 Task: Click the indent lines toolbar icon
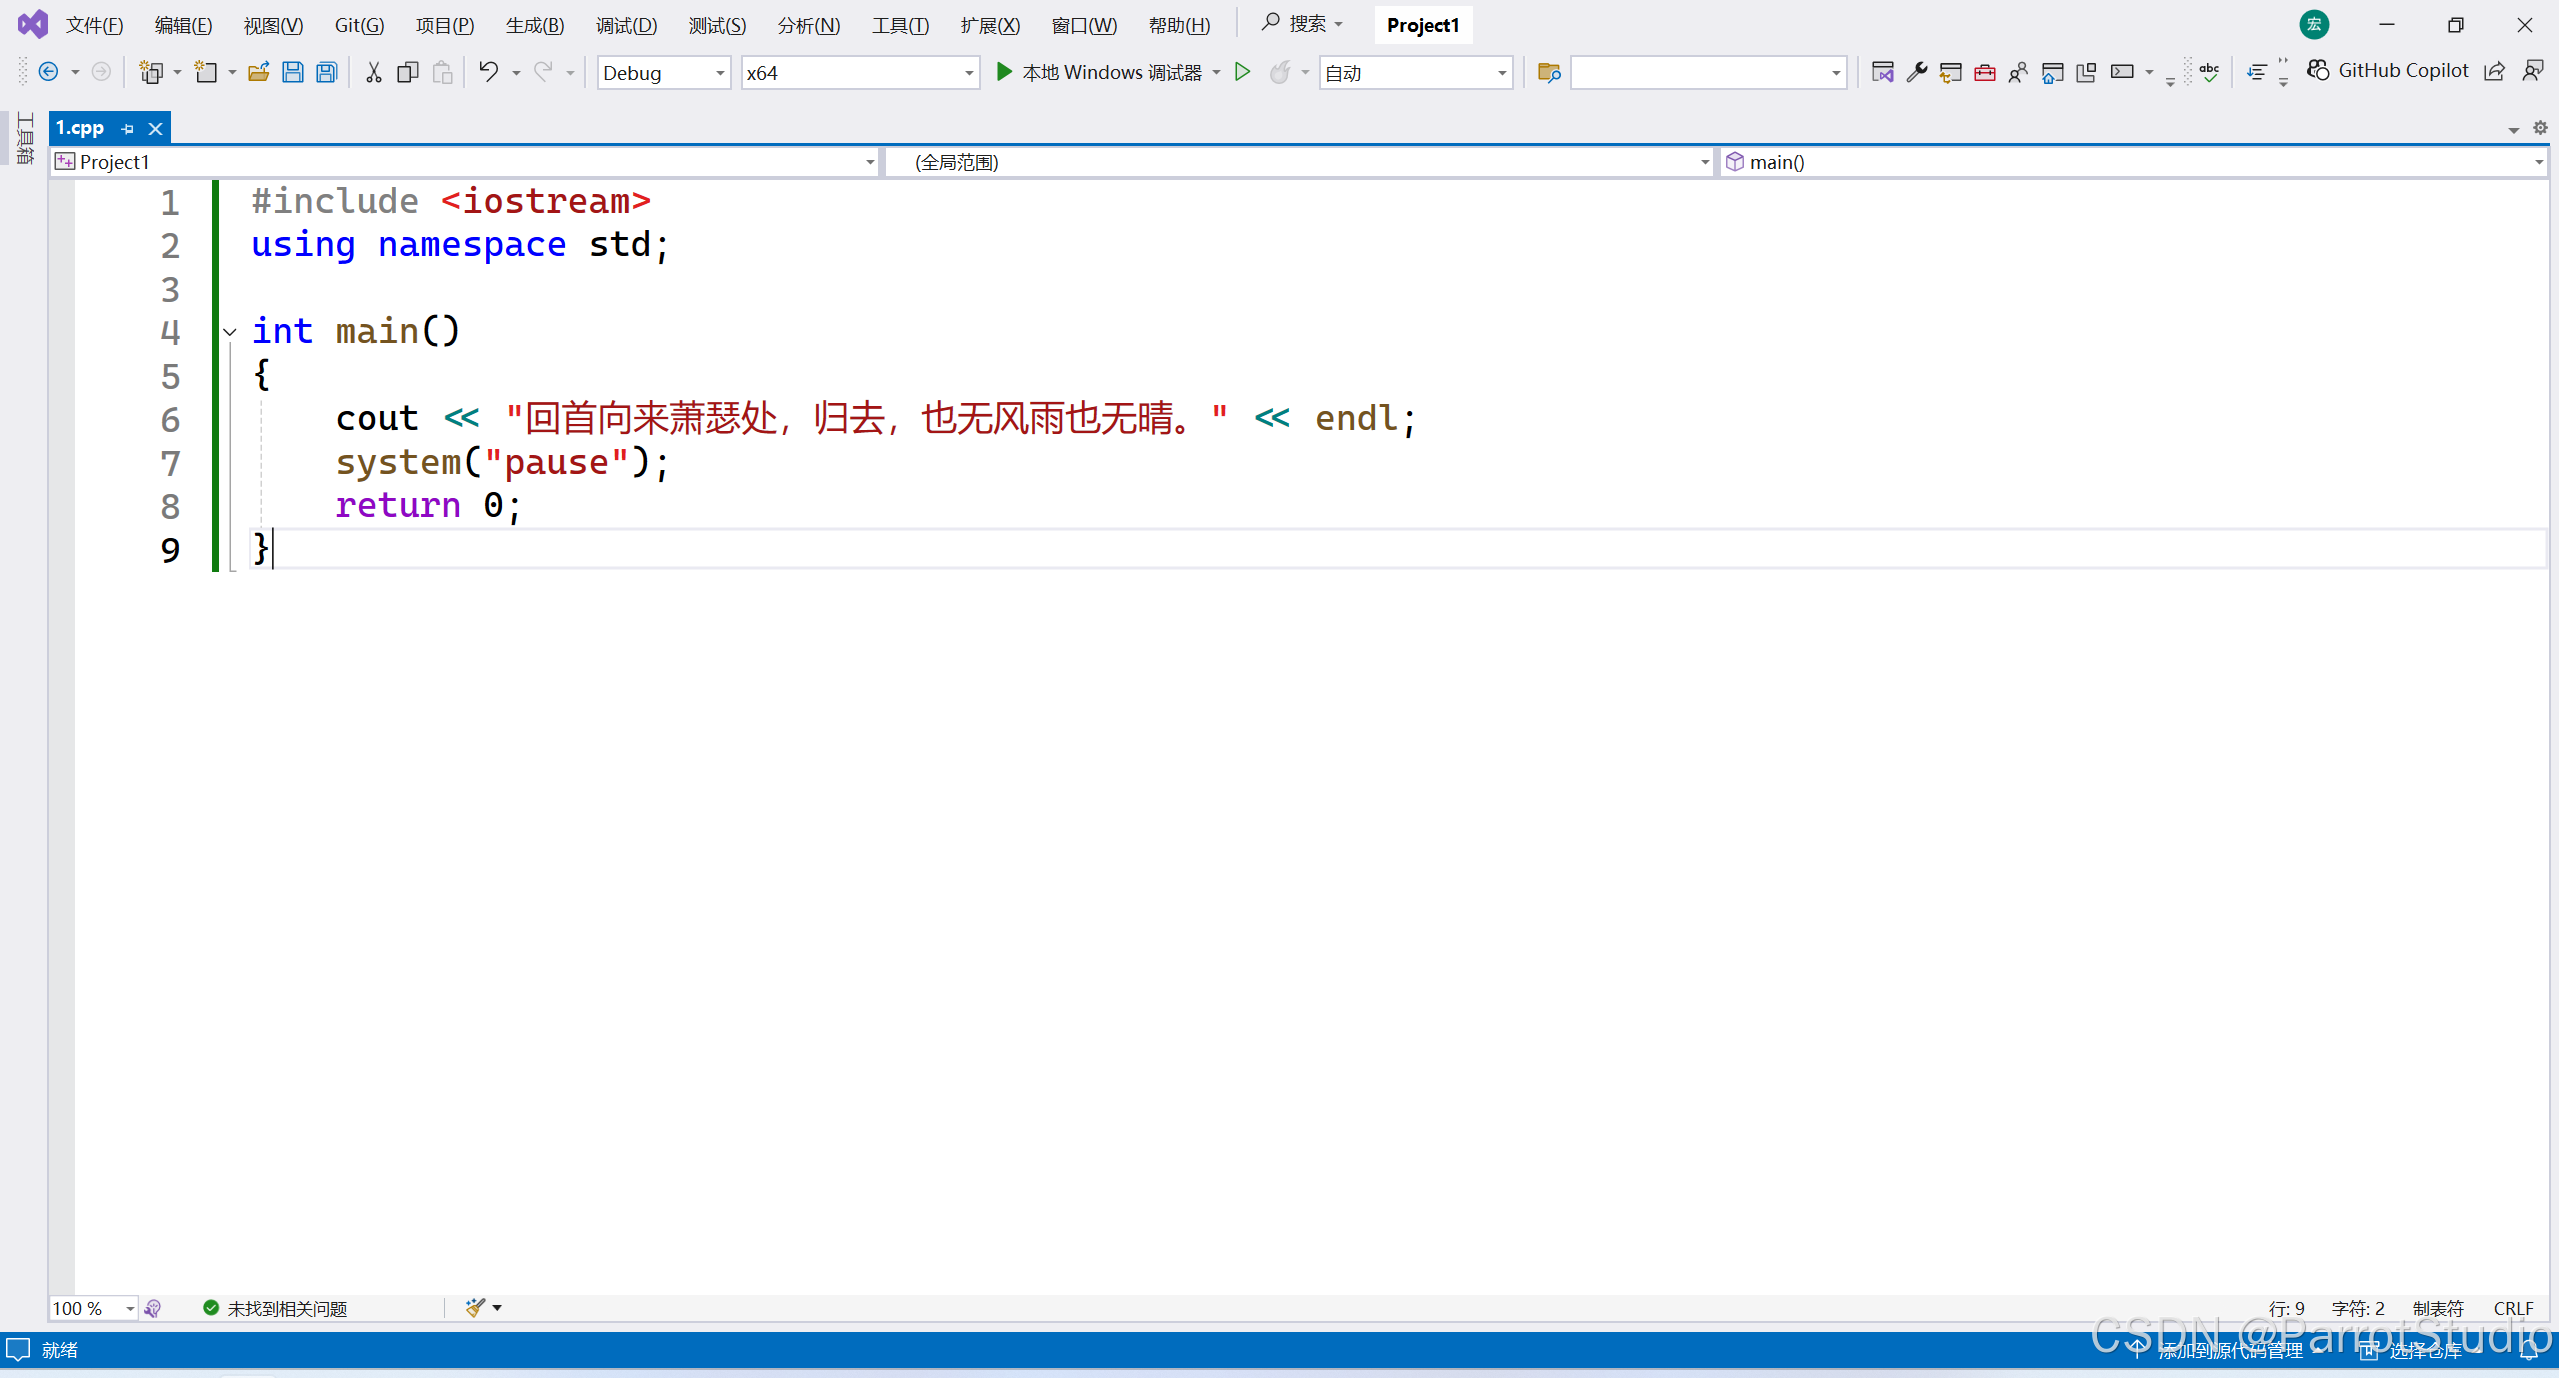pos(2256,72)
